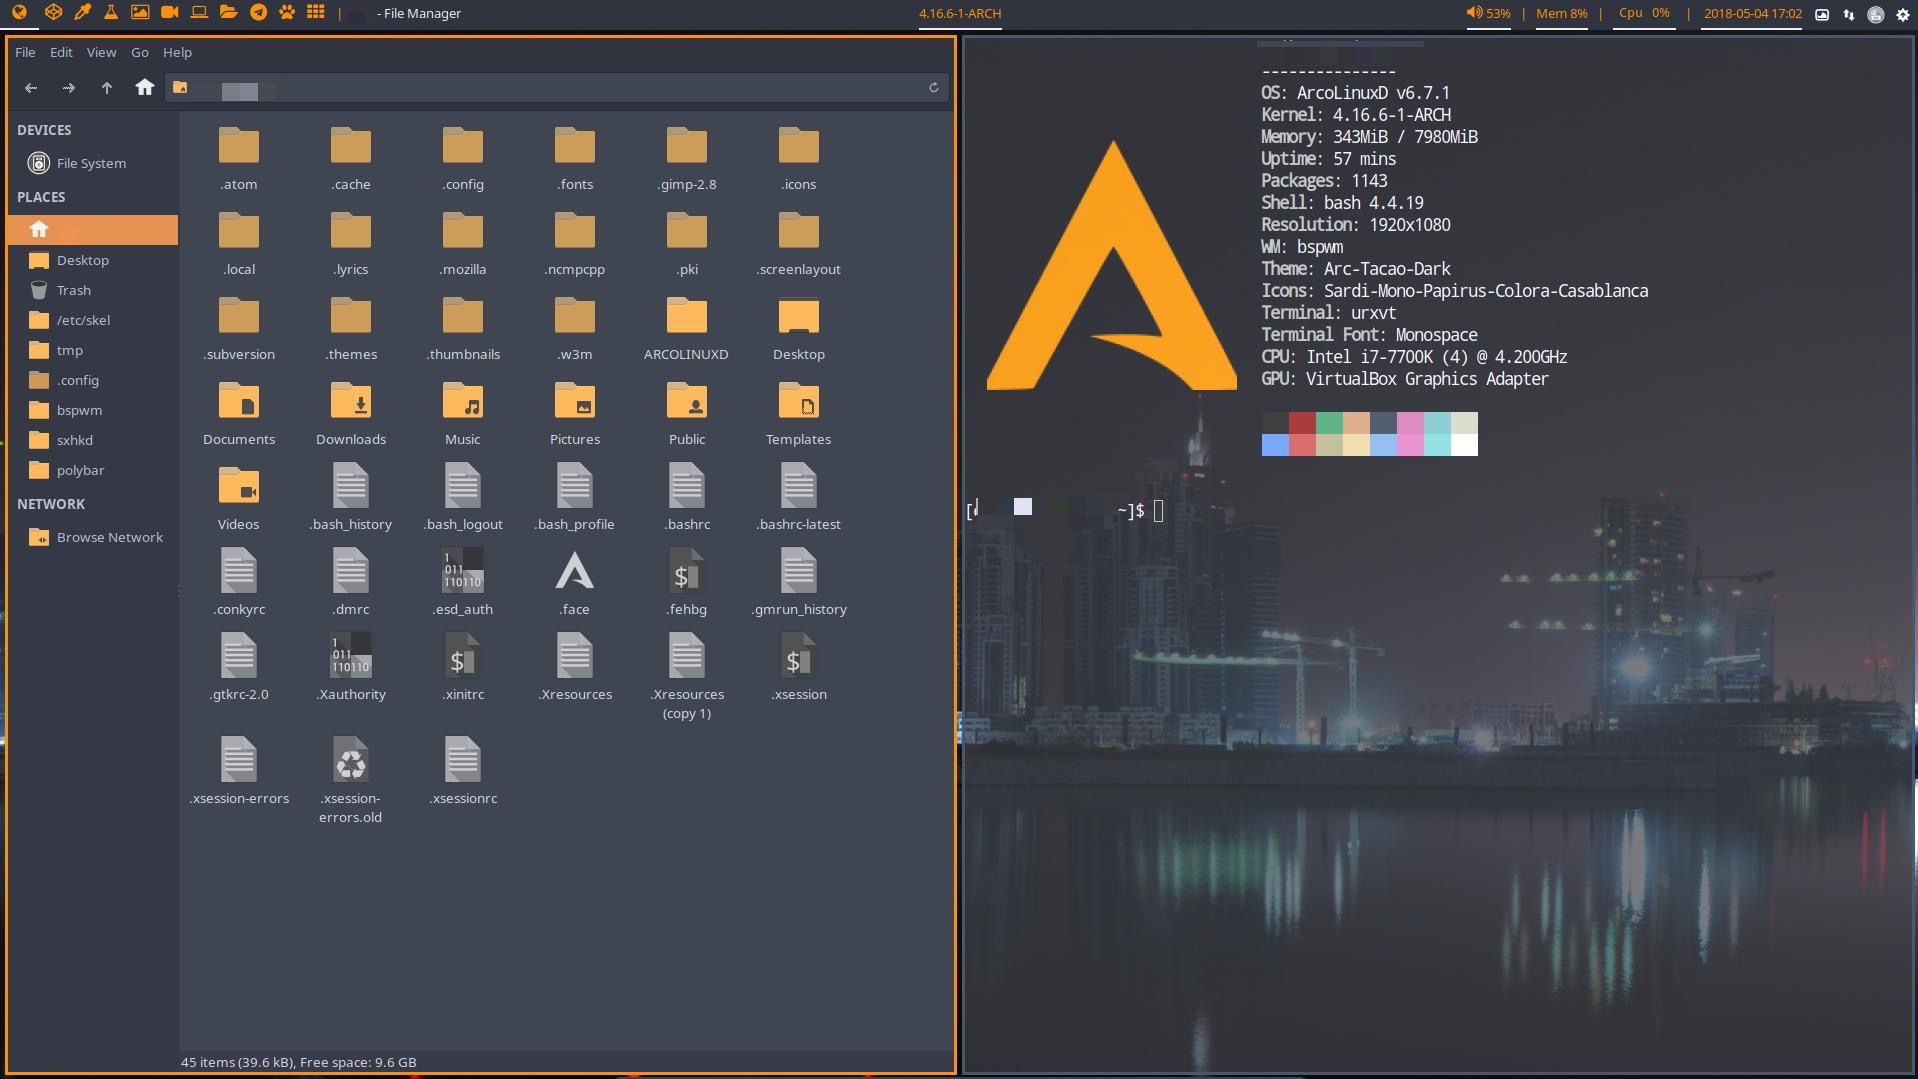Select the .Xauthority binary file
Viewport: 1918px width, 1079px height.
pos(351,669)
